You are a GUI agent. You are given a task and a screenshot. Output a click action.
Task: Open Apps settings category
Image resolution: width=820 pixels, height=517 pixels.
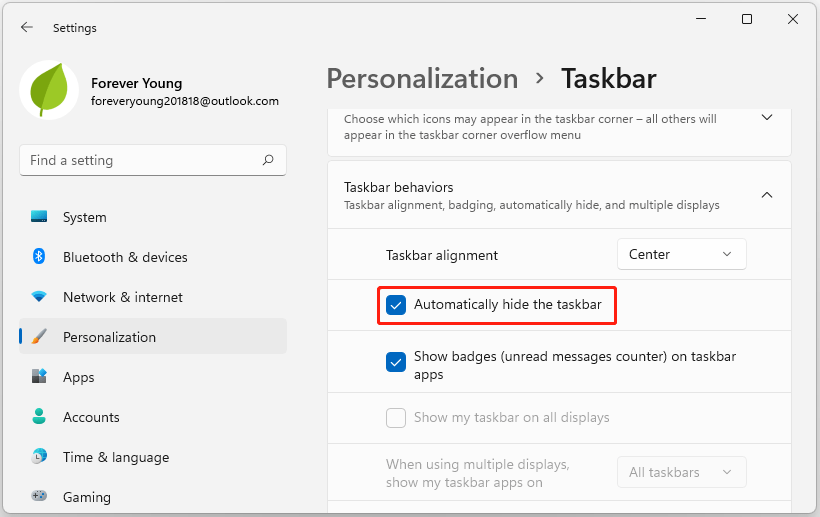point(153,377)
